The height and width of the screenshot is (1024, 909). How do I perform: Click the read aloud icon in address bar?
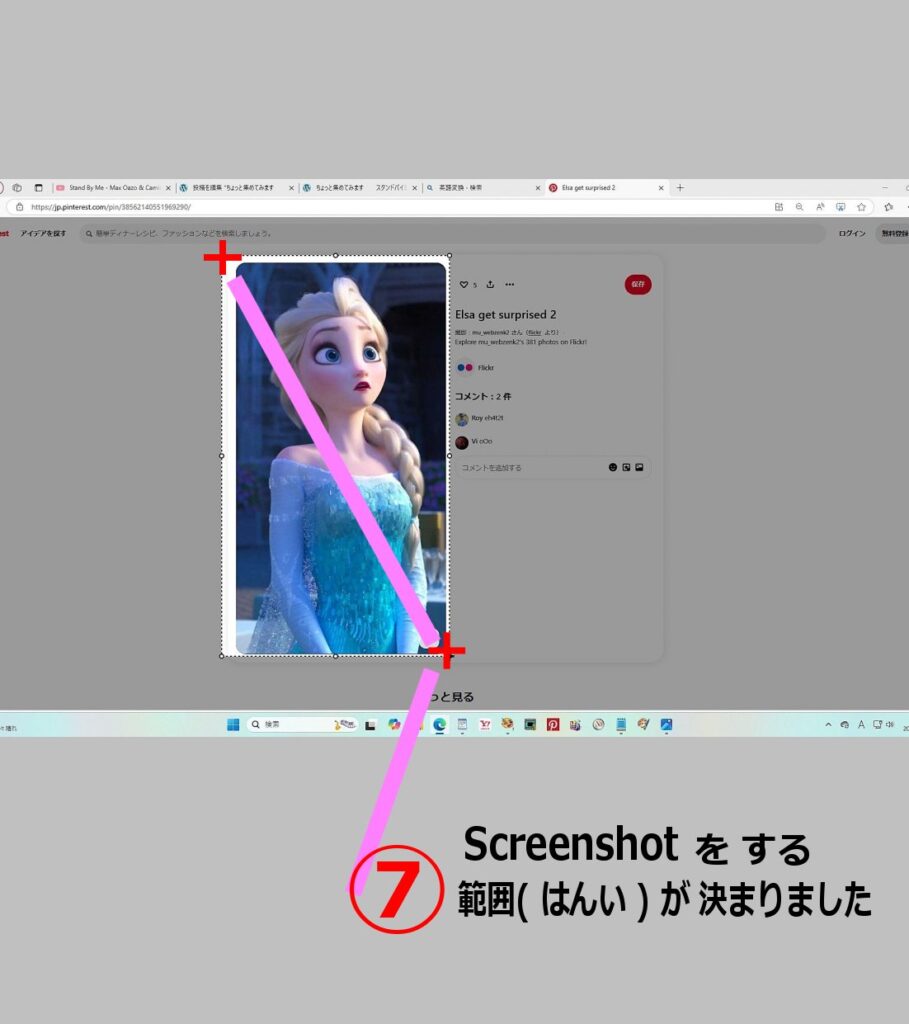(x=820, y=207)
